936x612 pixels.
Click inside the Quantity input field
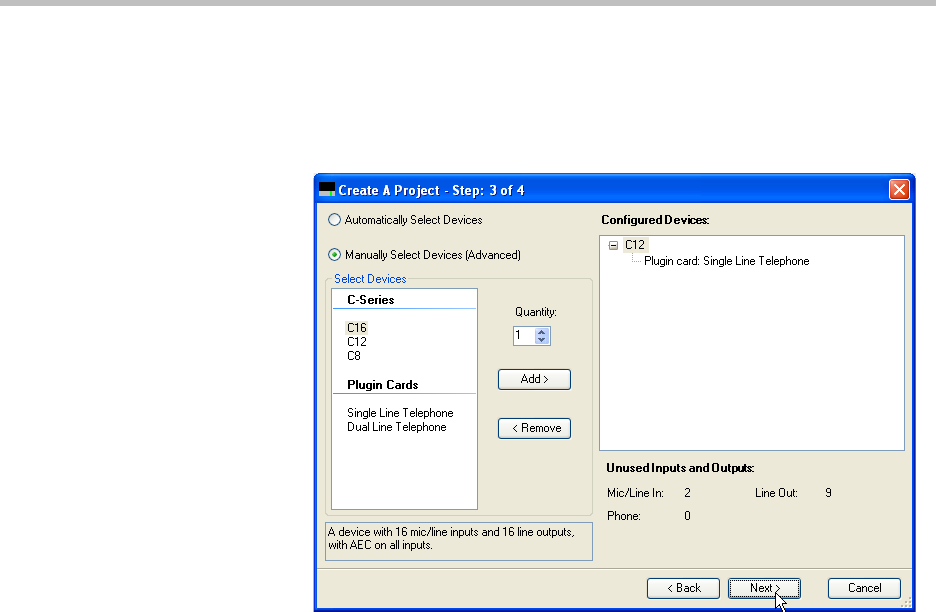(523, 337)
